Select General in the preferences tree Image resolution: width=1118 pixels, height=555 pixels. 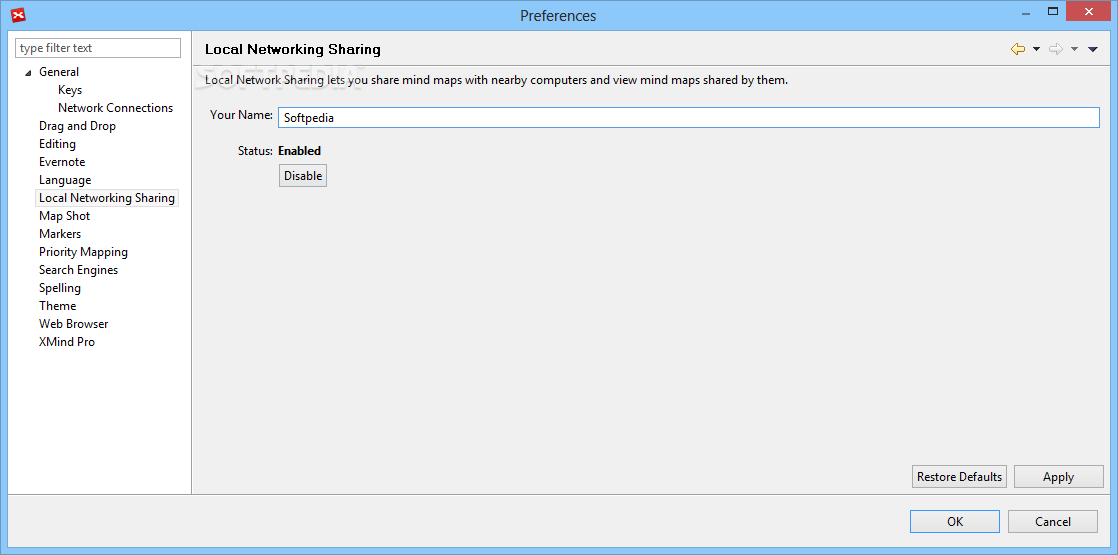point(59,72)
